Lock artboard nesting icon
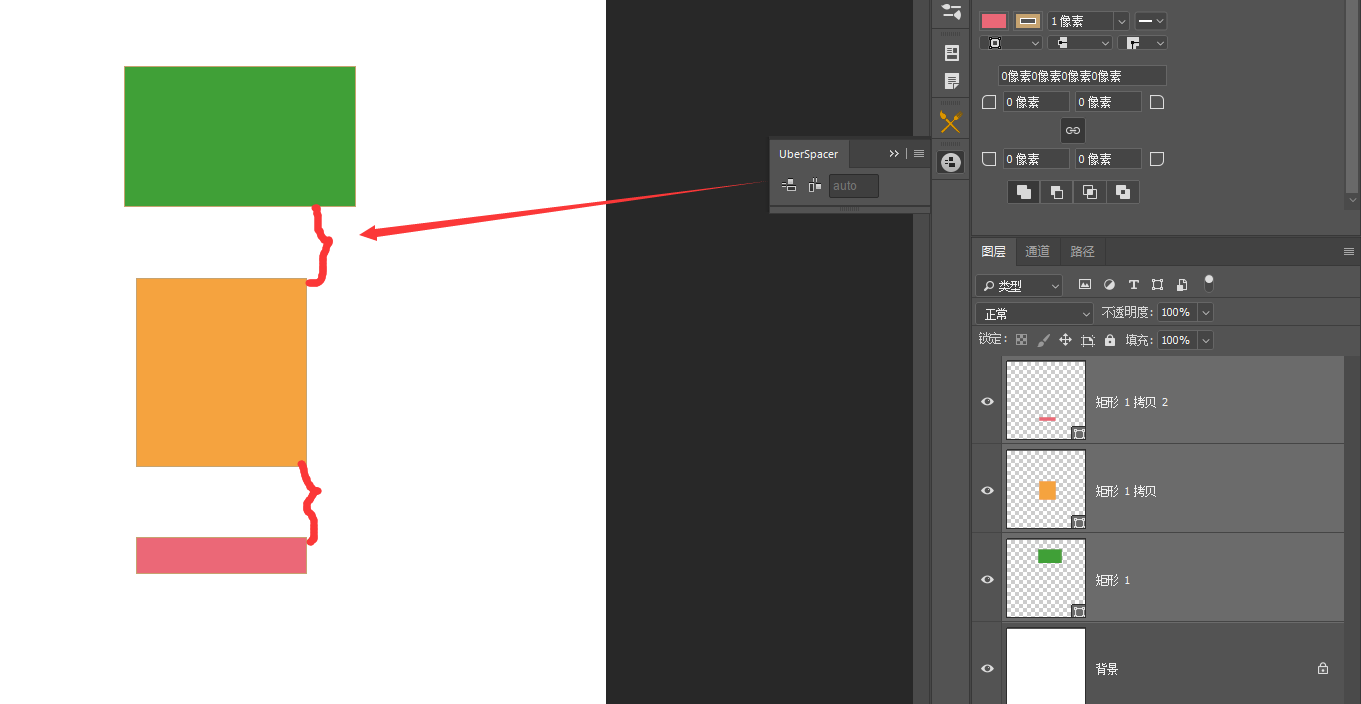 click(x=1088, y=340)
